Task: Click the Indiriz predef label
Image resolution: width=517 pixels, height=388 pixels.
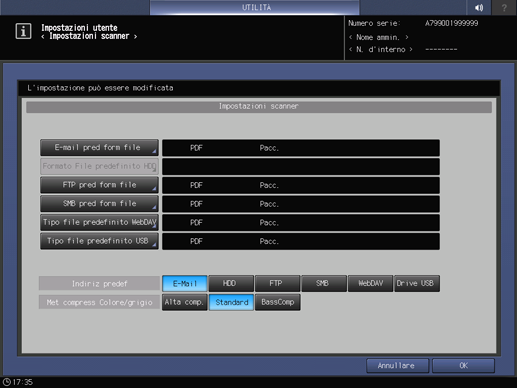Action: 99,283
